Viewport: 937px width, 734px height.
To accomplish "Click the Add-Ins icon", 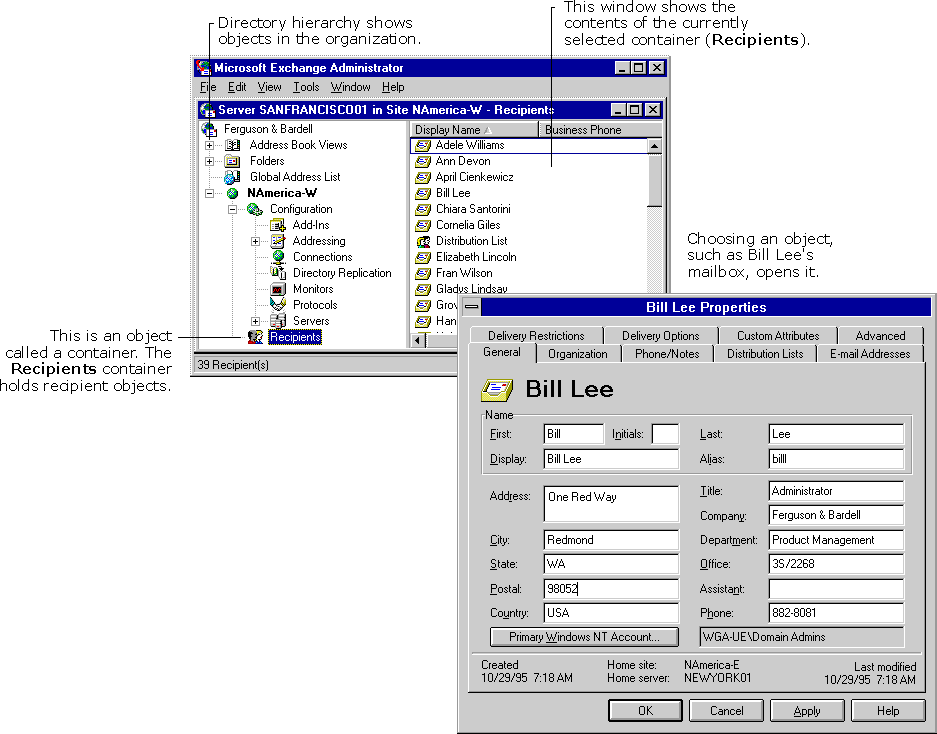I will click(x=278, y=225).
